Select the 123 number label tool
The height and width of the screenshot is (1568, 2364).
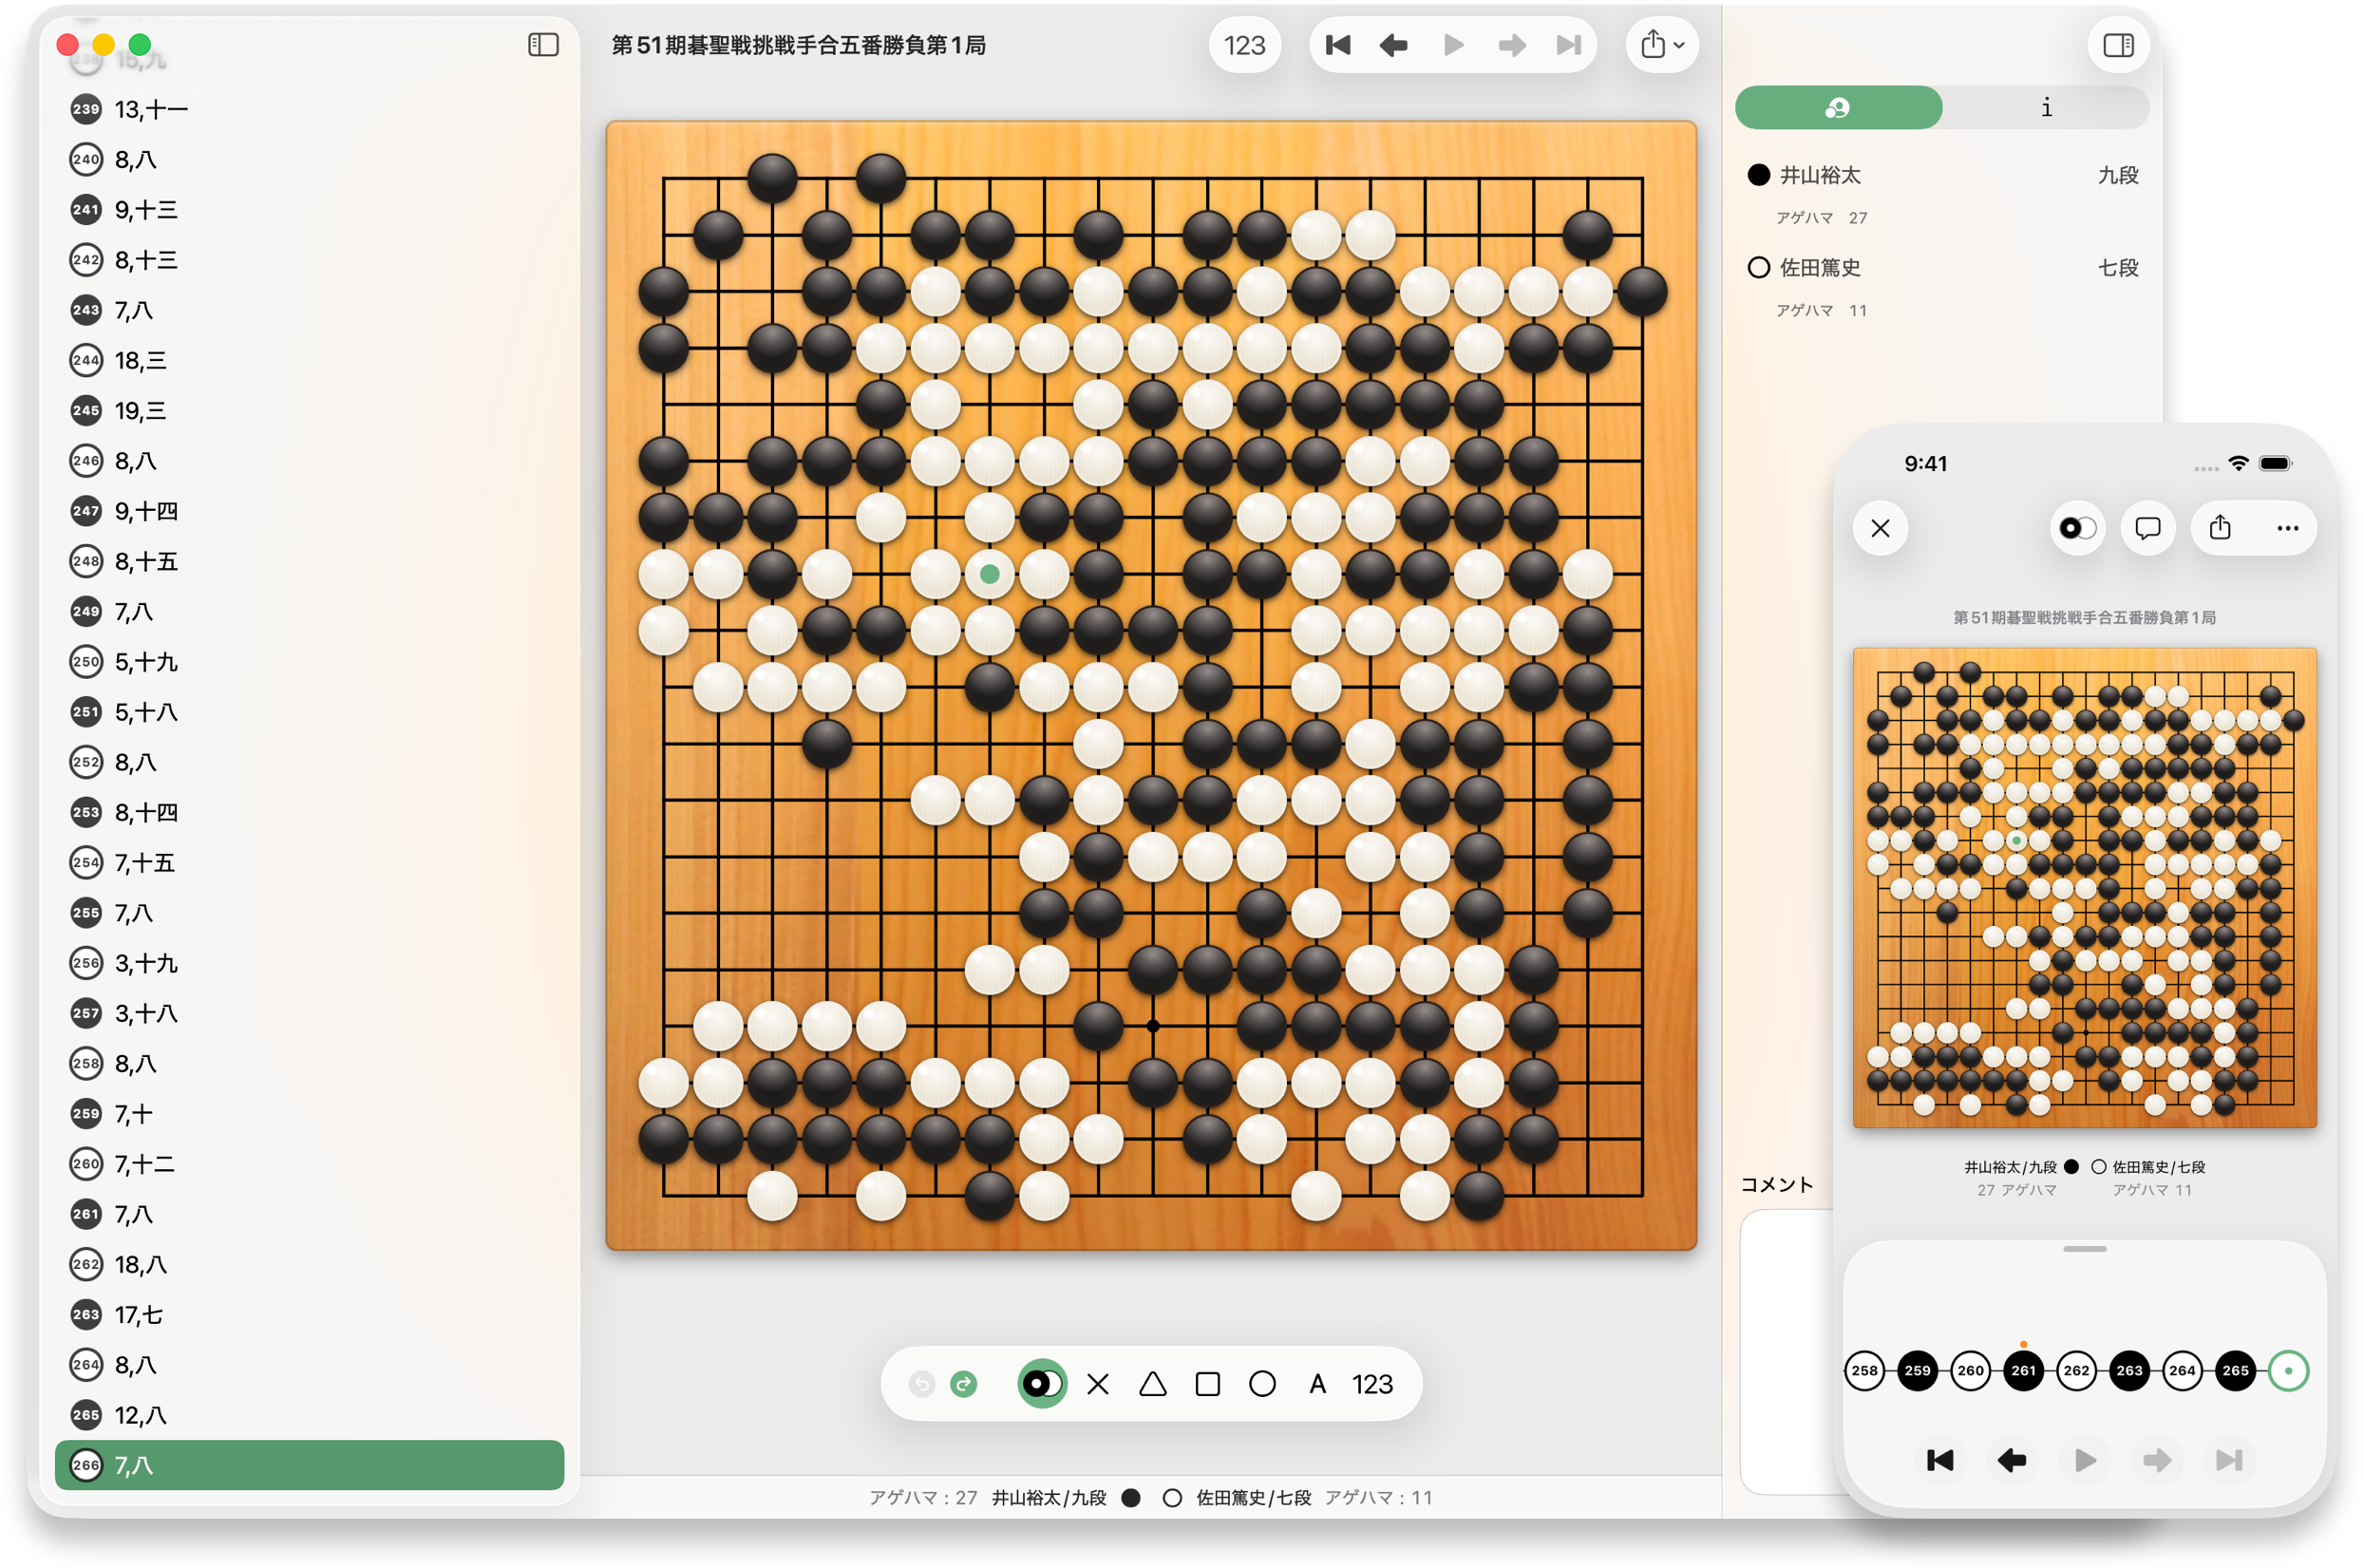(1373, 1384)
